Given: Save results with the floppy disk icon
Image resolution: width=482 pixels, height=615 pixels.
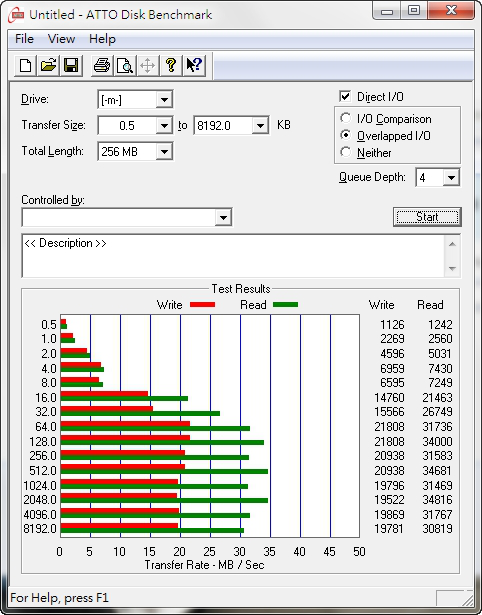Looking at the screenshot, I should tap(71, 65).
